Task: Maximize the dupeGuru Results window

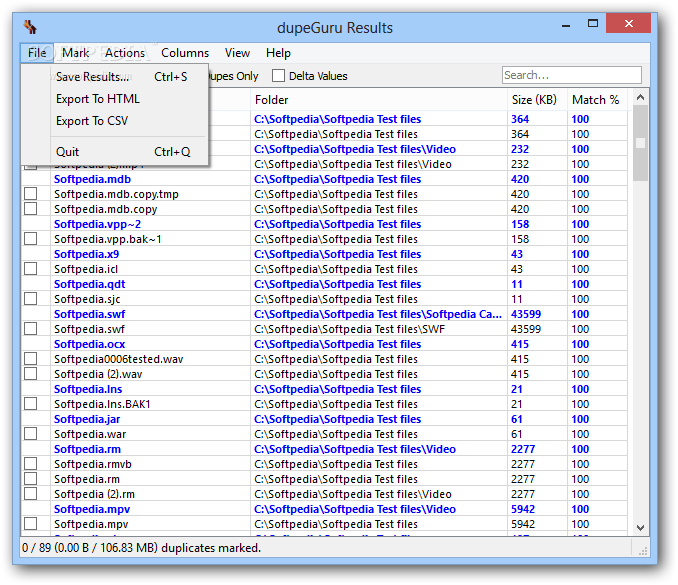Action: [x=593, y=23]
